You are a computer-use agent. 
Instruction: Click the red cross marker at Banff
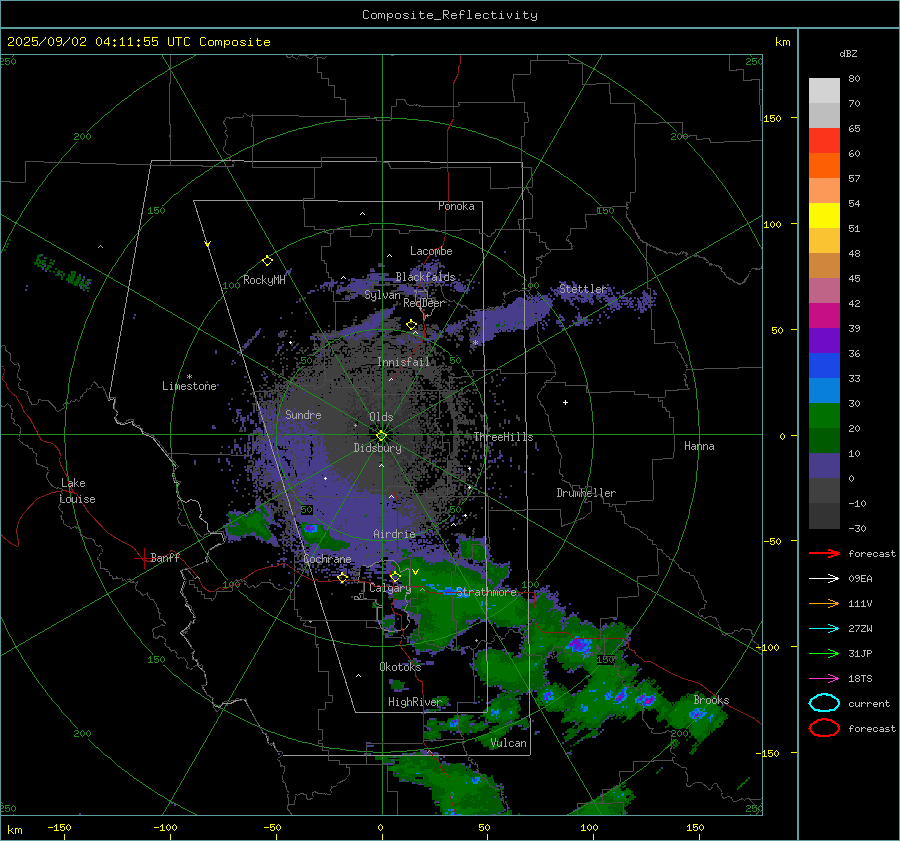tap(143, 558)
